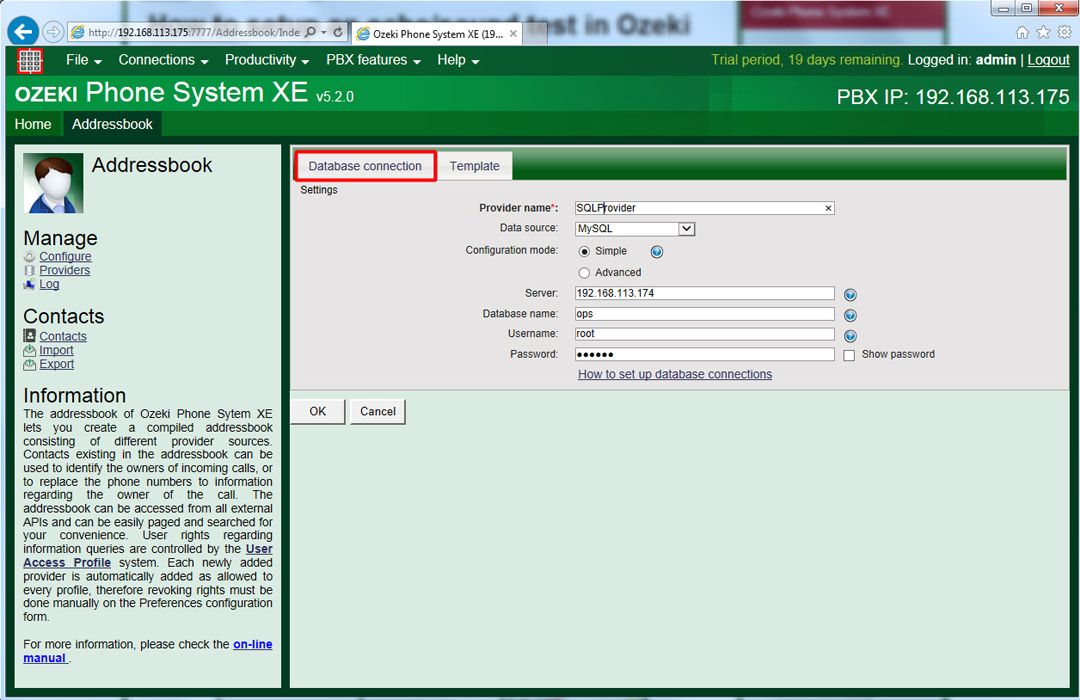Expand the File menu
This screenshot has width=1080, height=700.
point(84,60)
